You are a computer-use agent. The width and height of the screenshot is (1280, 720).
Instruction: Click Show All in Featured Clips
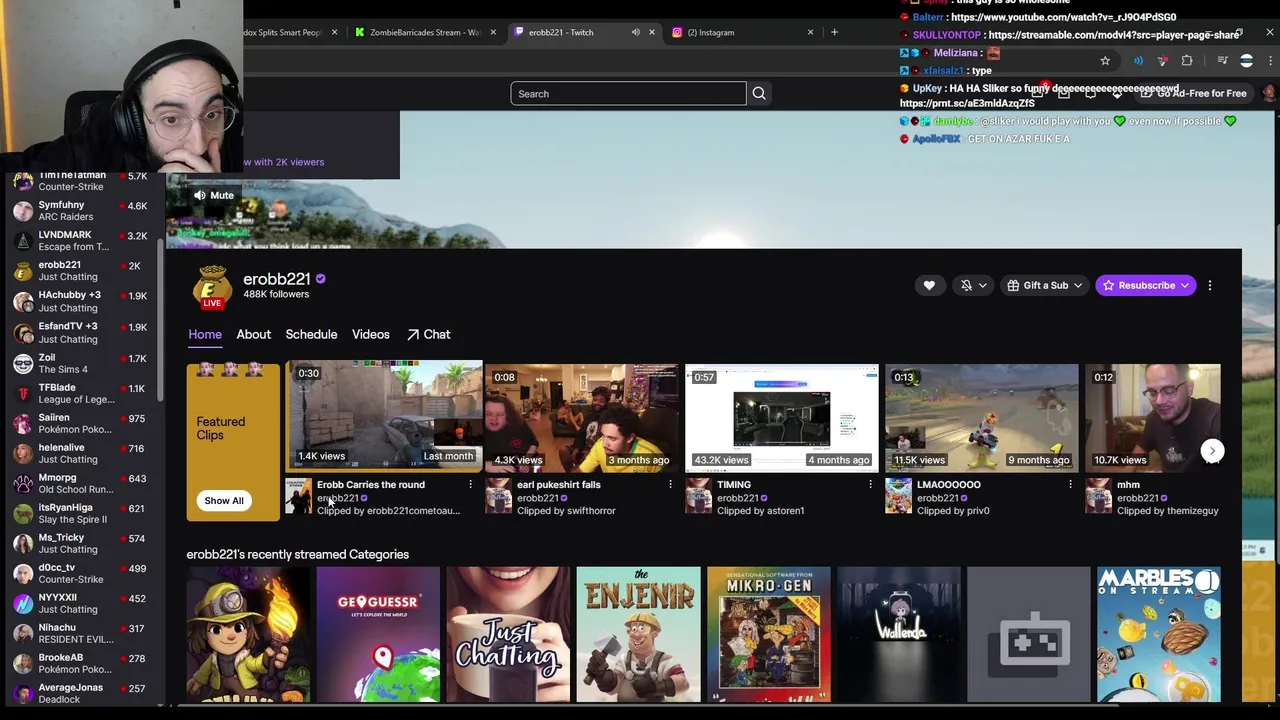[x=224, y=500]
